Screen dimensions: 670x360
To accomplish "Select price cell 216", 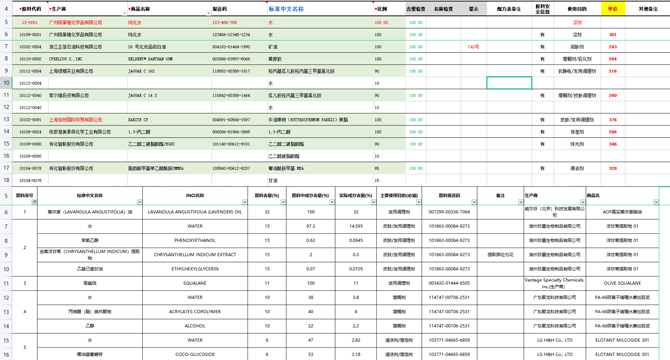I will coord(613,71).
